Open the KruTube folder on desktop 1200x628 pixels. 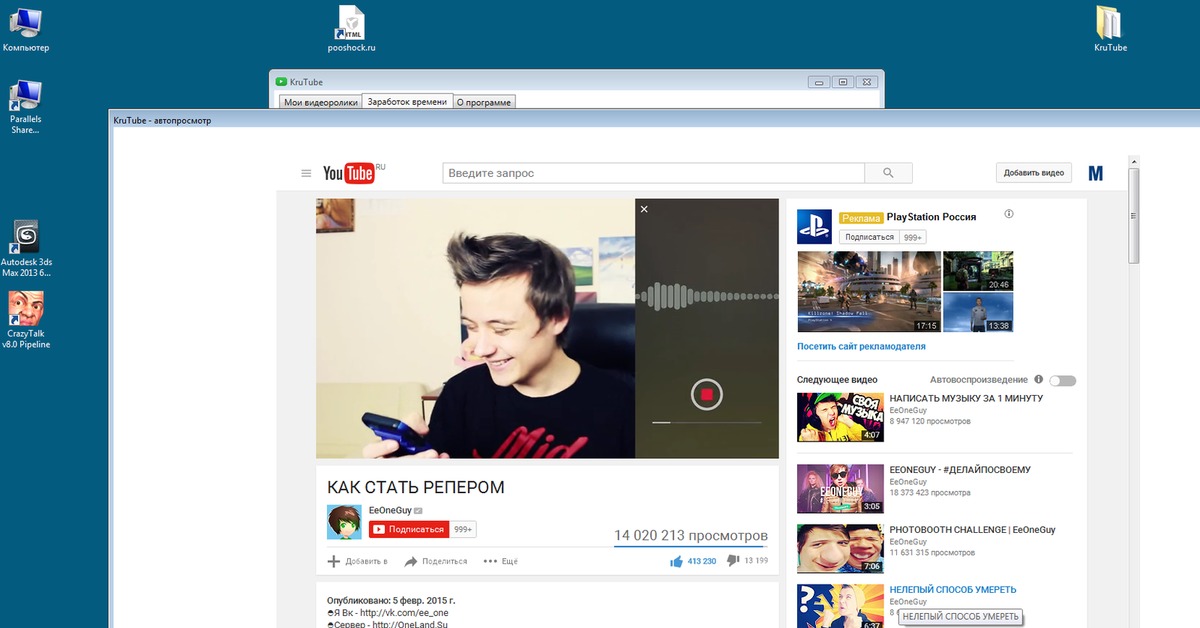1110,29
